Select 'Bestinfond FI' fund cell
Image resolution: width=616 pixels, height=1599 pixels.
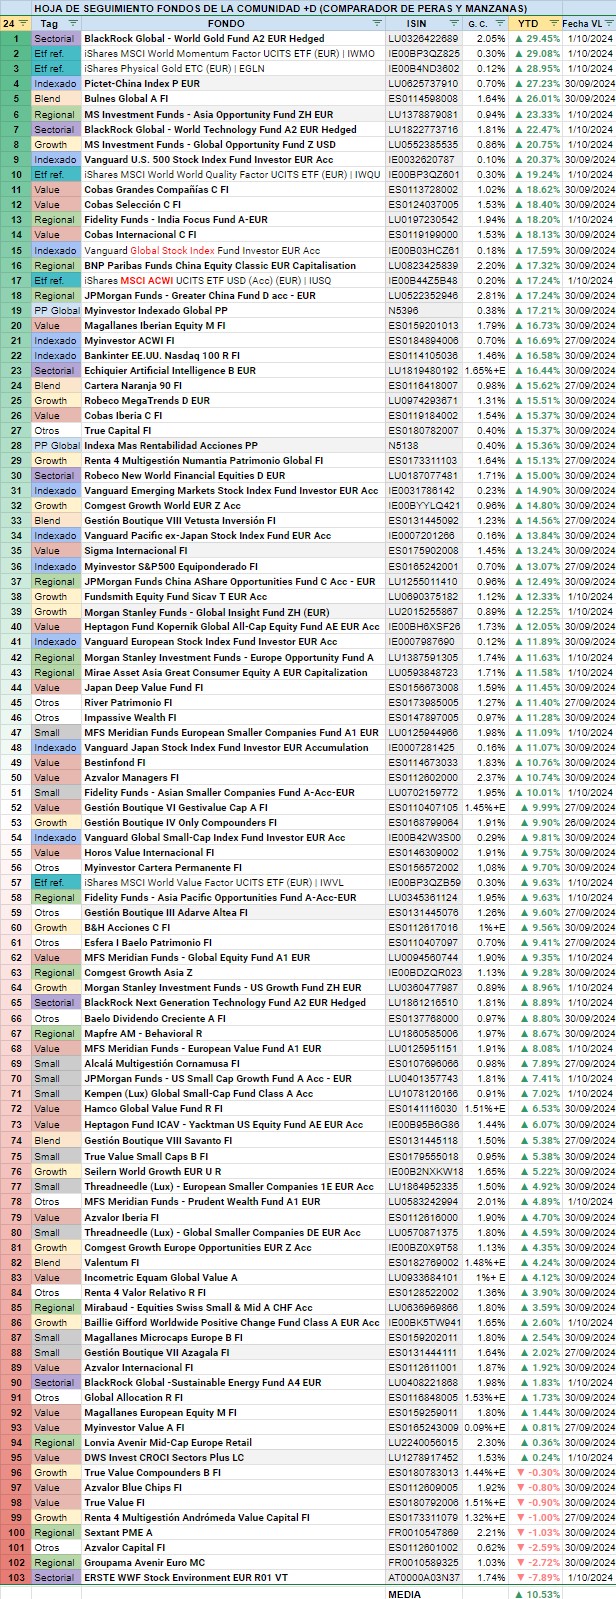point(232,762)
